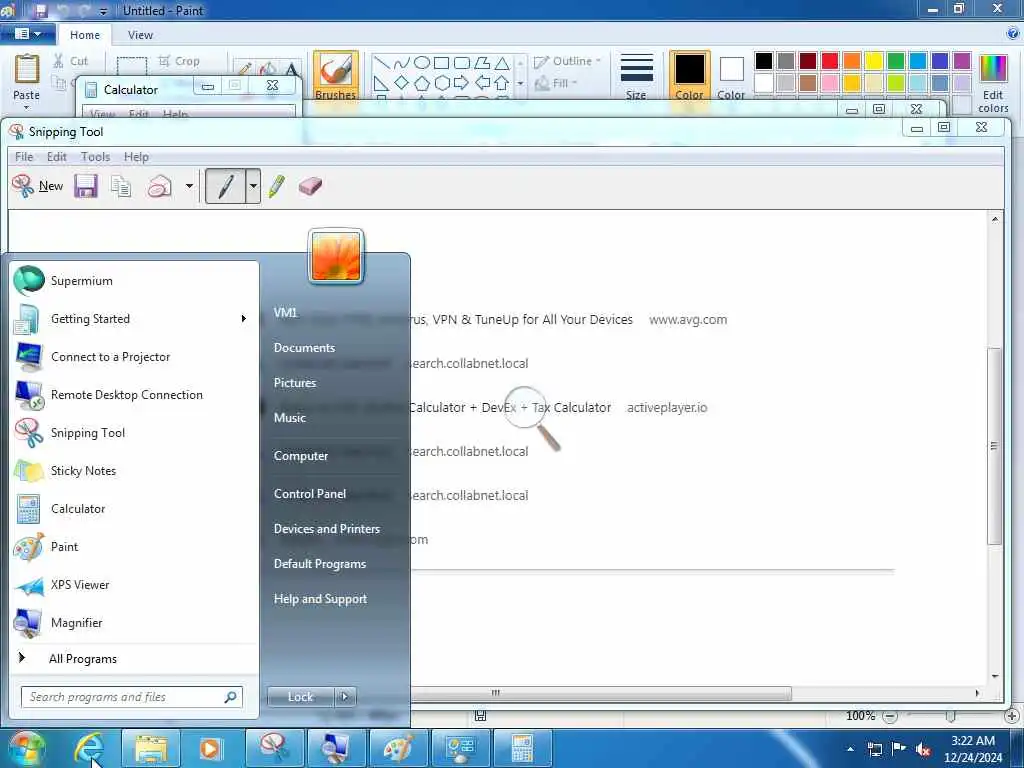The image size is (1024, 768).
Task: Expand All Programs in Start menu
Action: pyautogui.click(x=135, y=658)
